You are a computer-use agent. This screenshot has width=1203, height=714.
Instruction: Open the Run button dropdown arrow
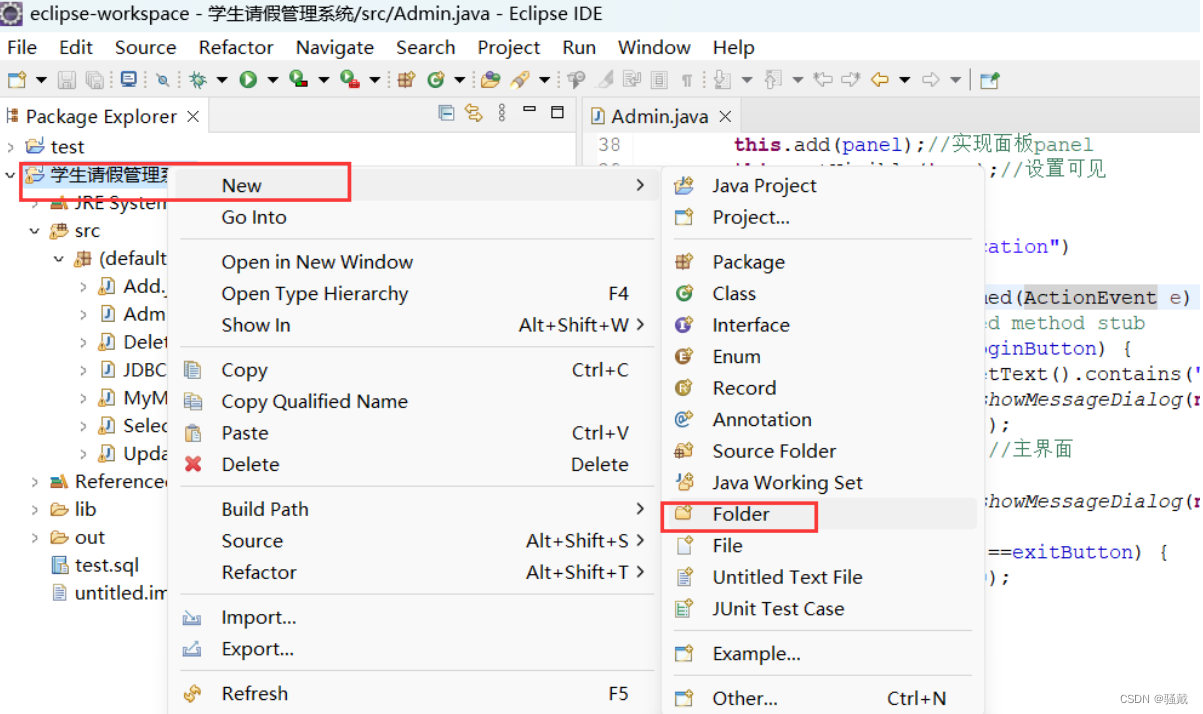272,79
